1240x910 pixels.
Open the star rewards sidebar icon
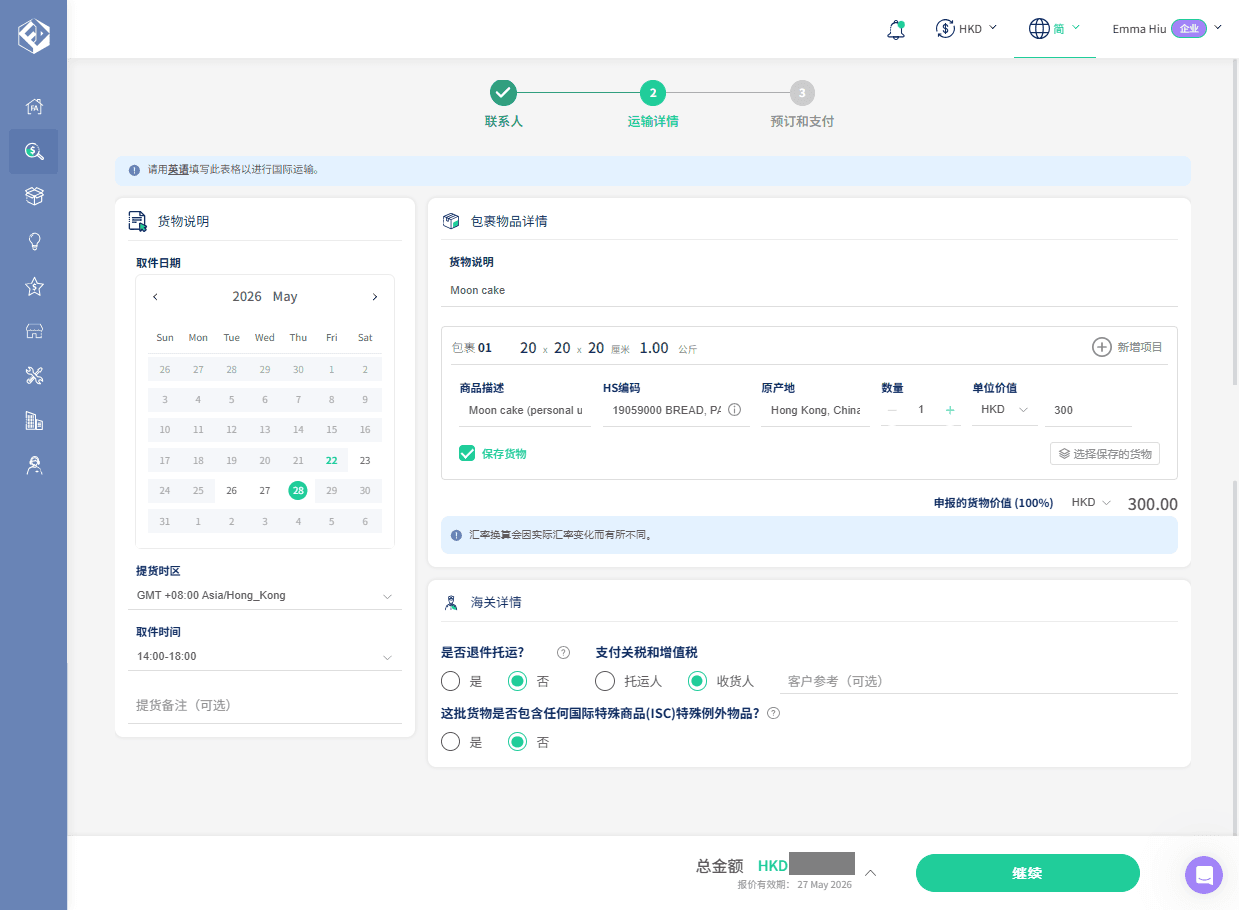tap(34, 286)
